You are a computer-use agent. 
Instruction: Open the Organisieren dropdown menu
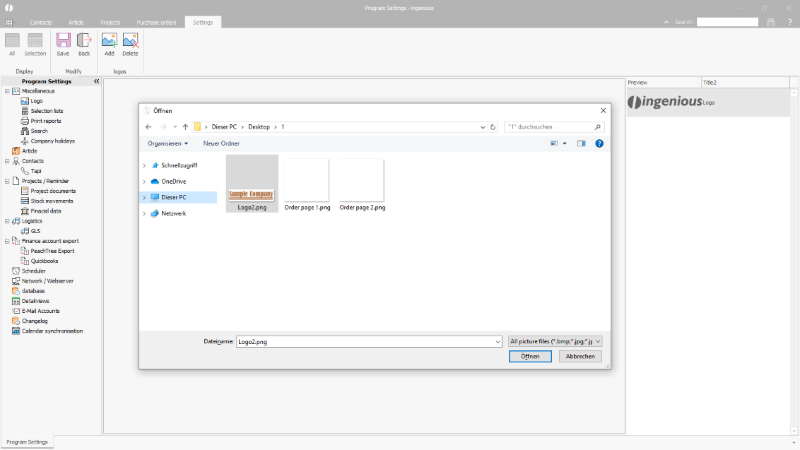168,143
